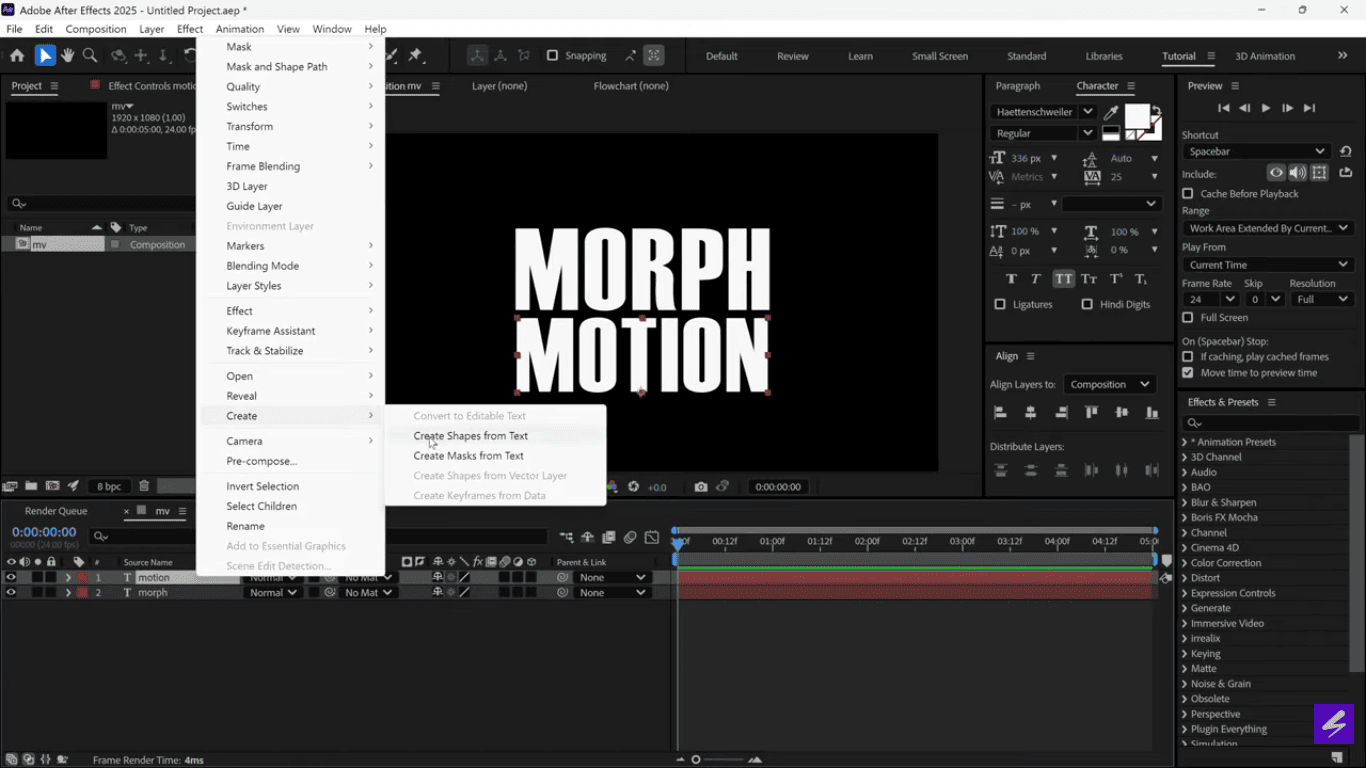Toggle Include Overlays in preview
Screen dimensions: 1366x768
point(1320,173)
